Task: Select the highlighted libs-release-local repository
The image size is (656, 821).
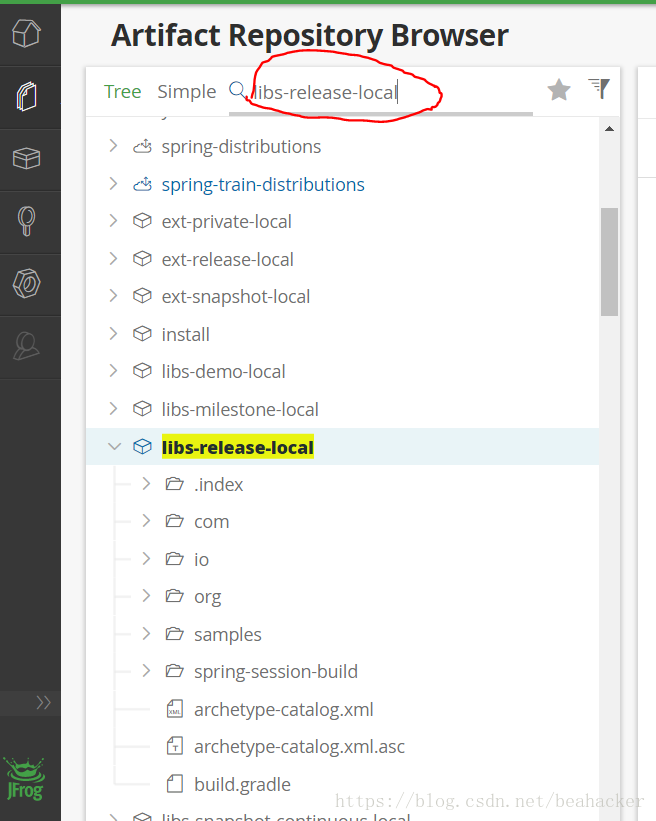Action: click(x=238, y=447)
